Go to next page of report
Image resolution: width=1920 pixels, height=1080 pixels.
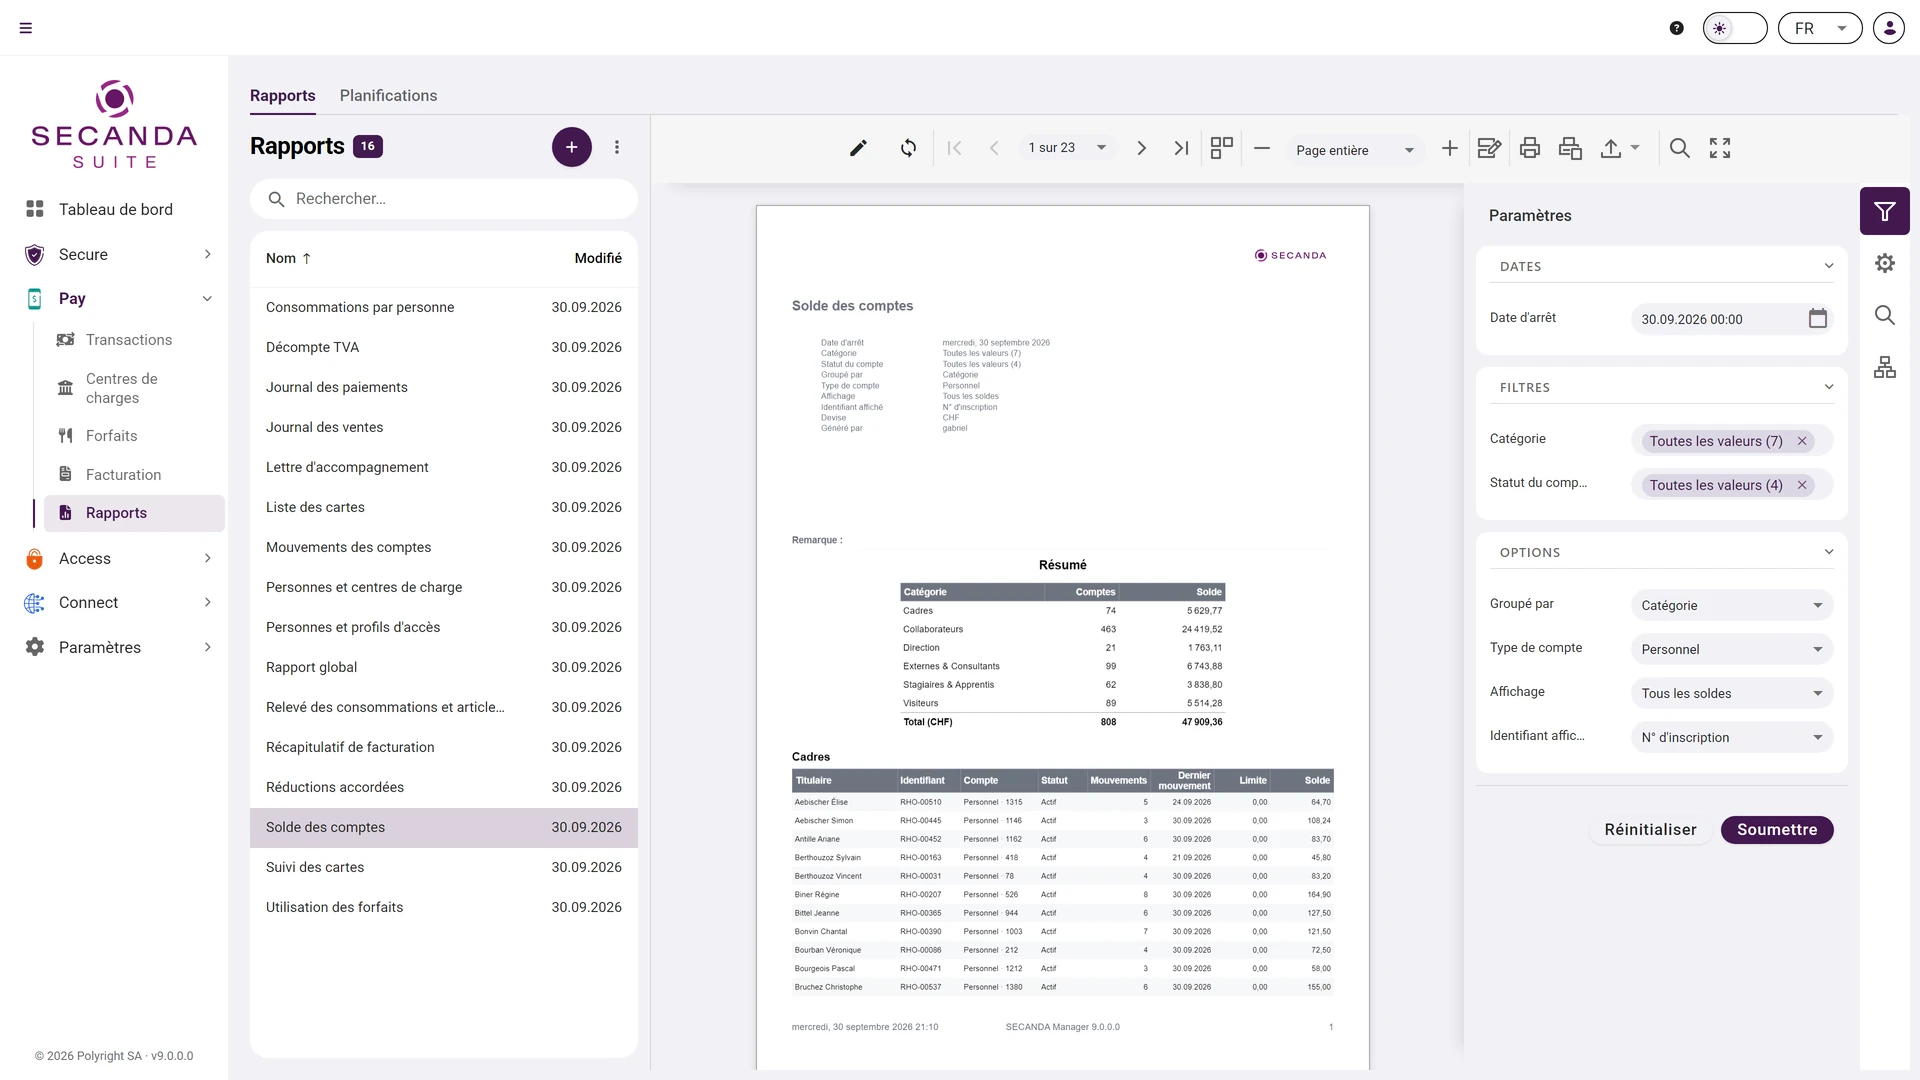tap(1141, 148)
